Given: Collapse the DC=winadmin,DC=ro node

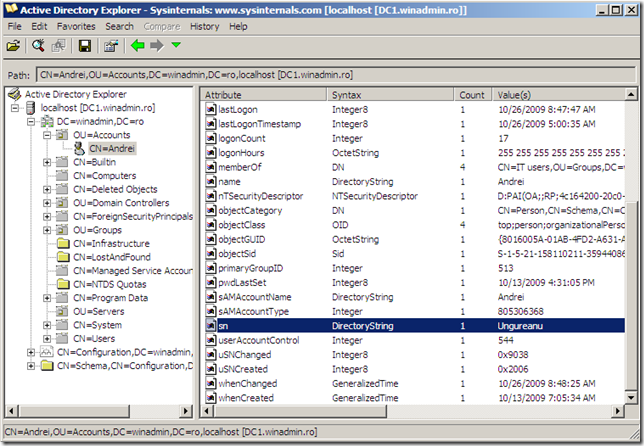Looking at the screenshot, I should click(31, 122).
